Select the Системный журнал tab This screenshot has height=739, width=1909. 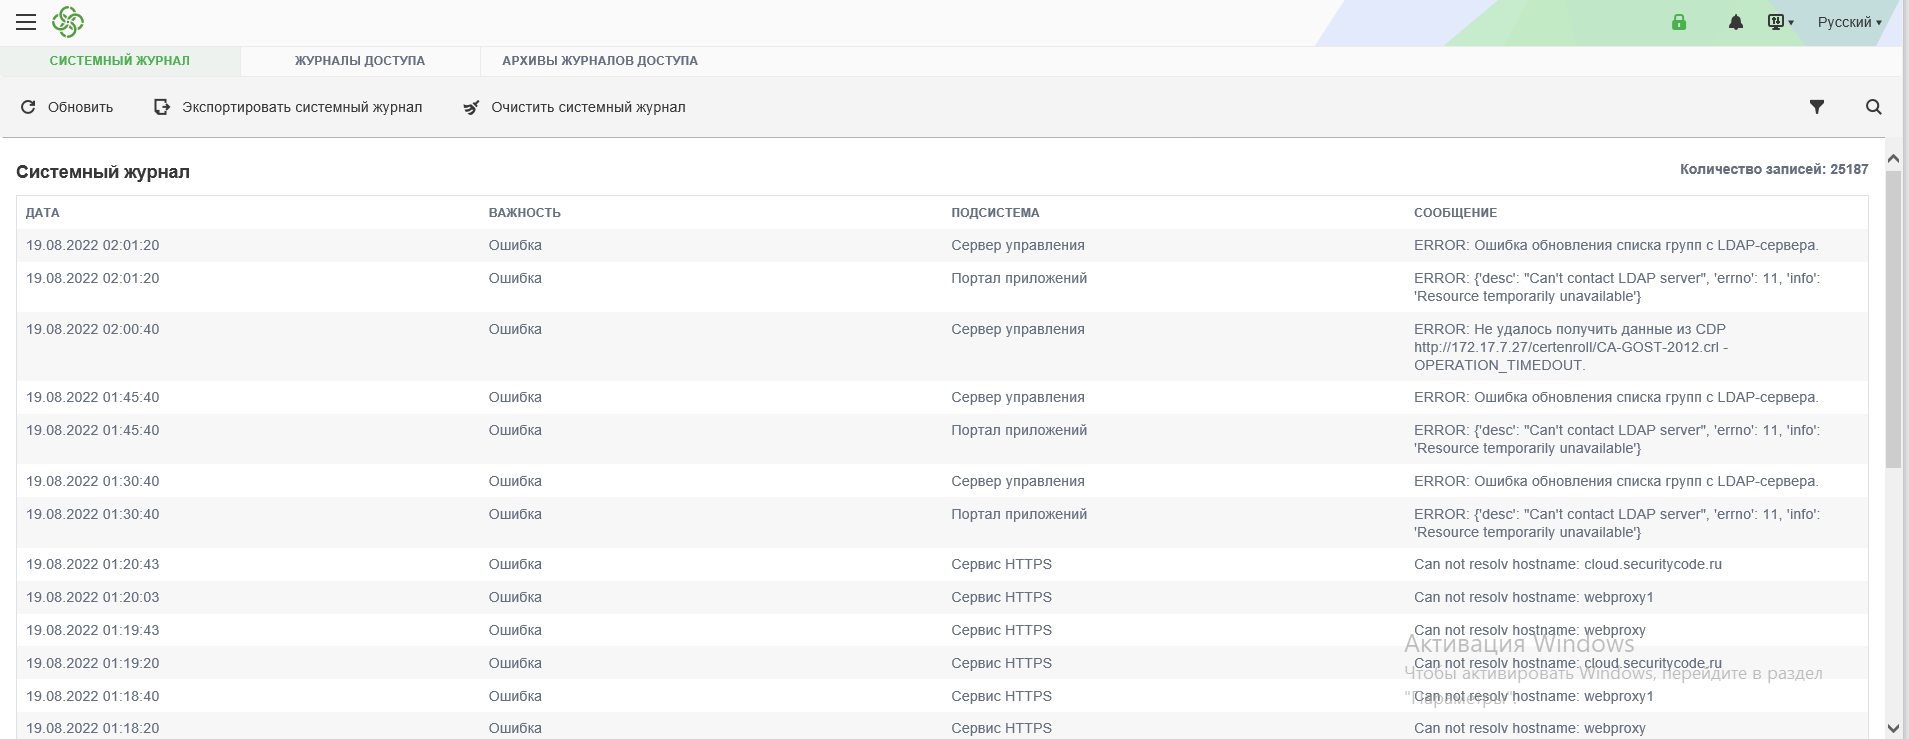point(120,61)
